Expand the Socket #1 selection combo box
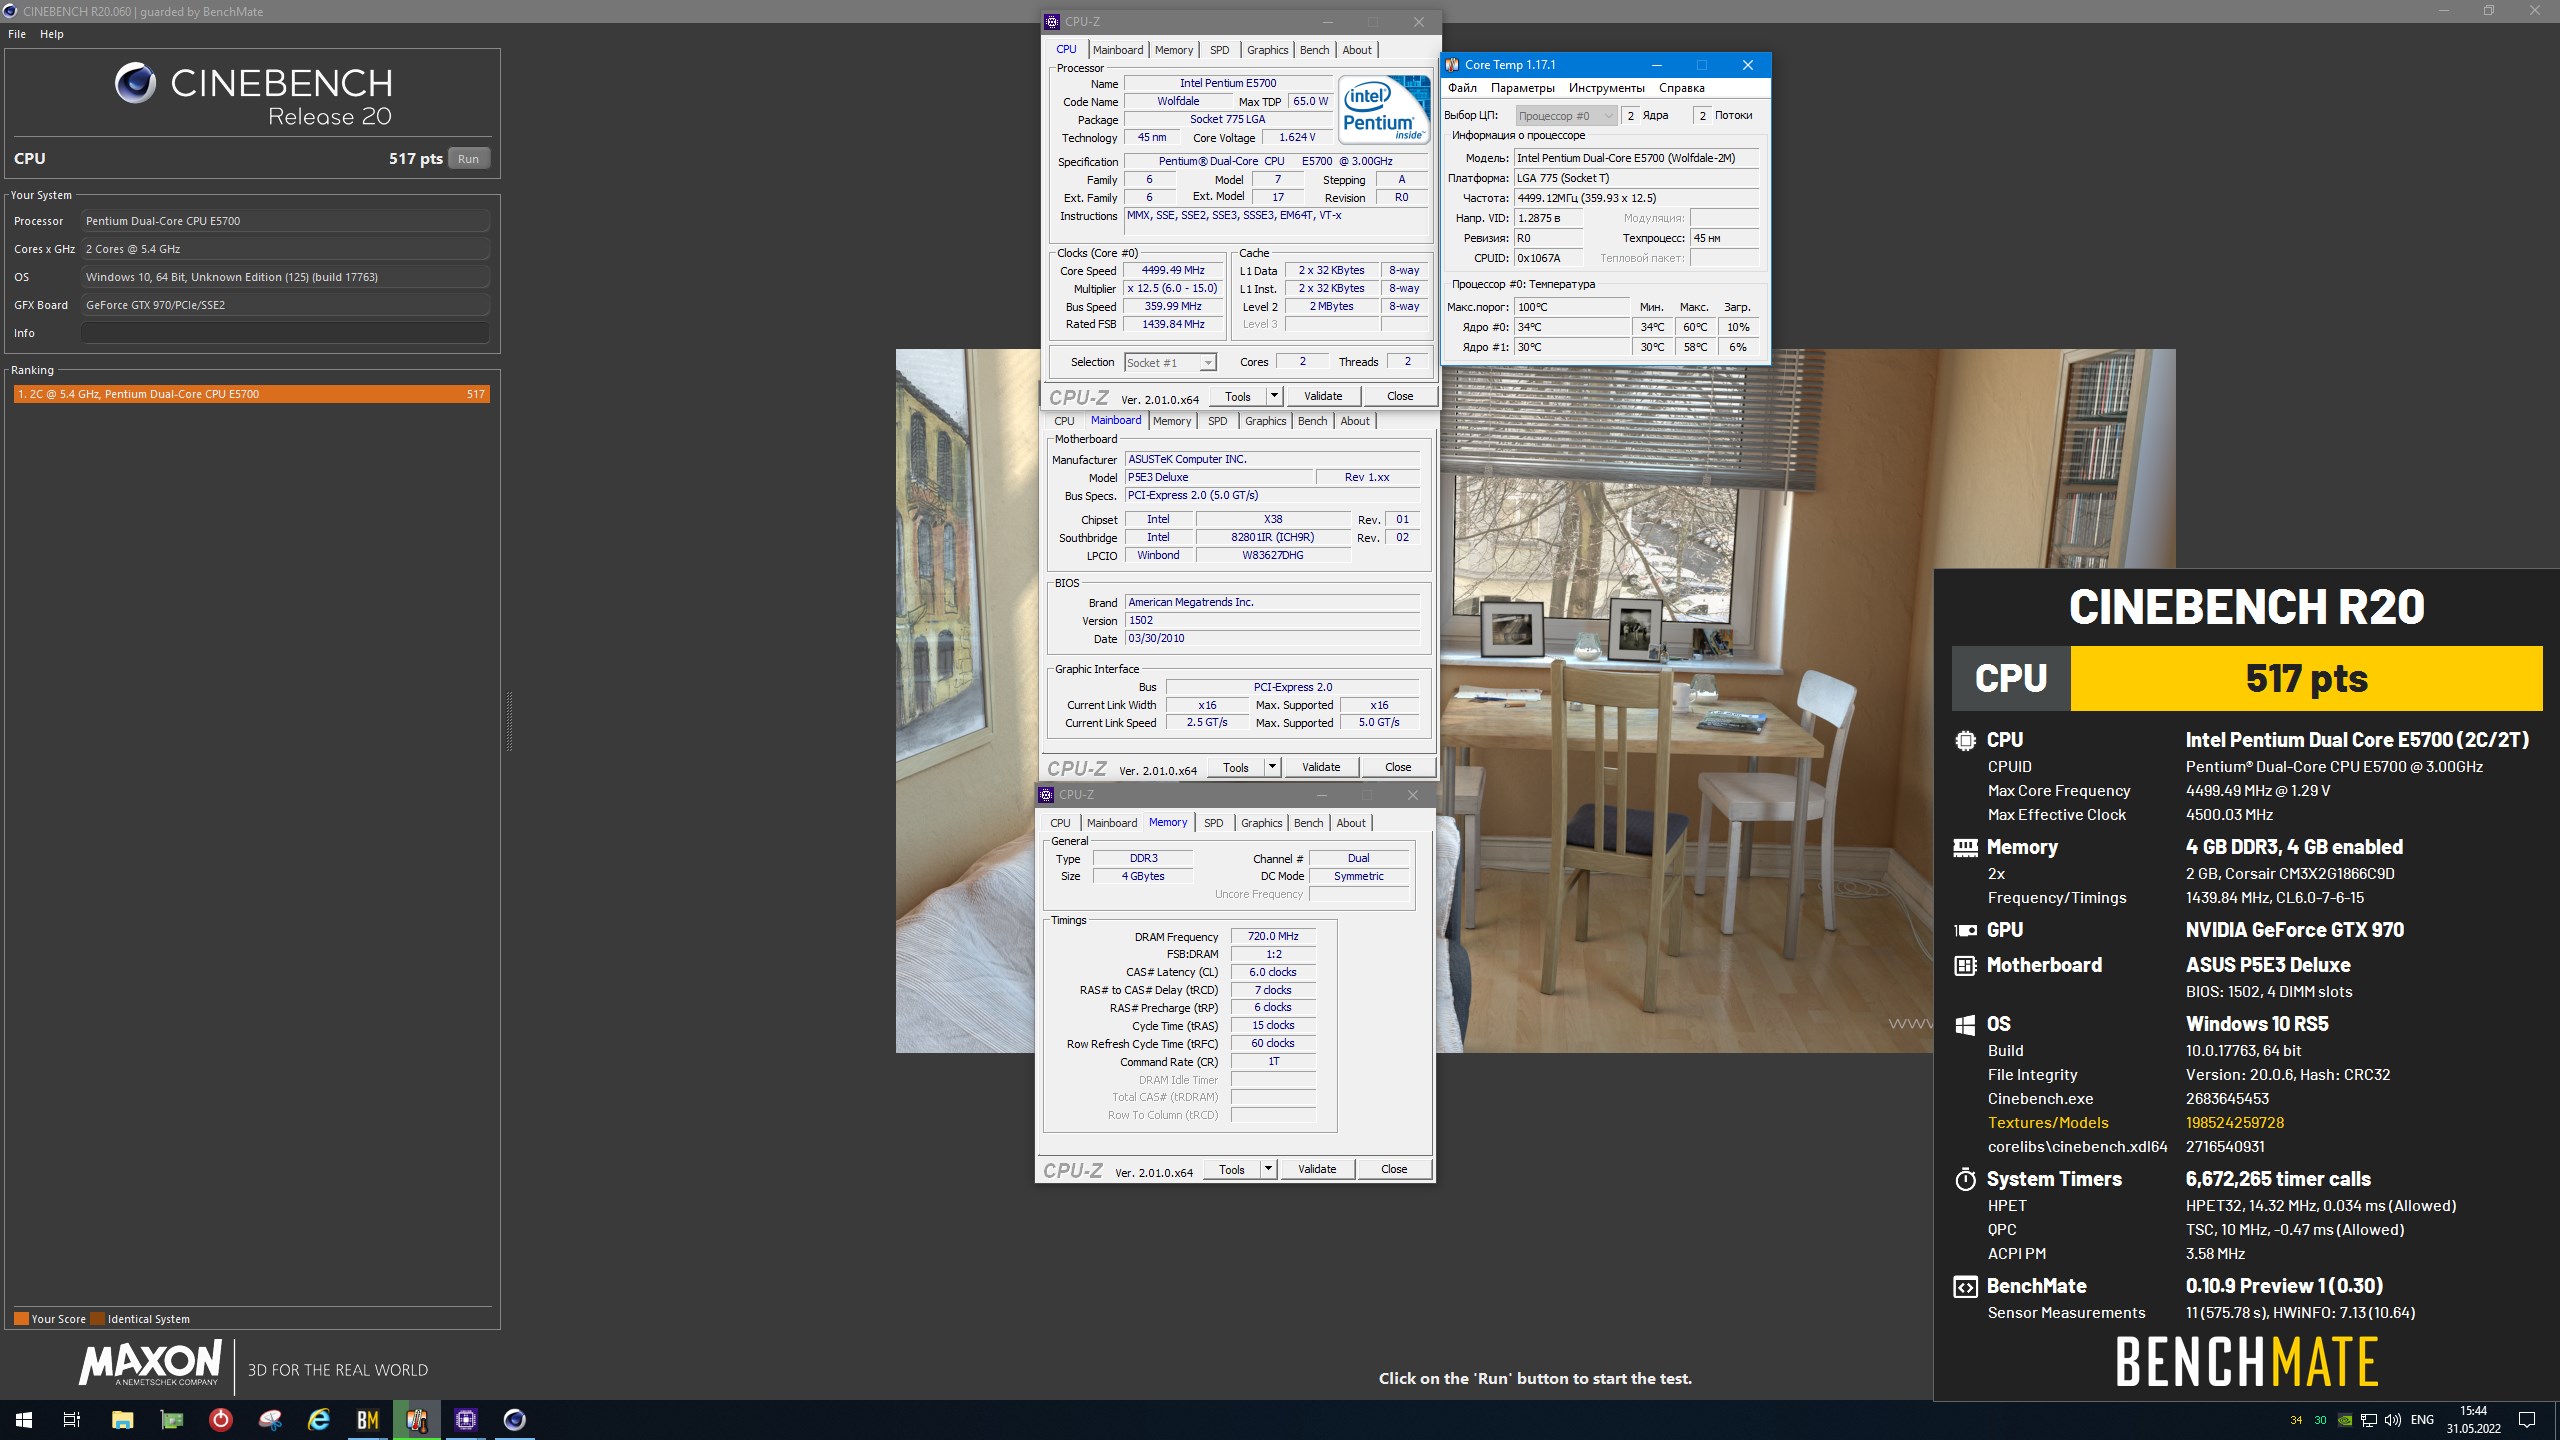The width and height of the screenshot is (2560, 1440). click(x=1170, y=363)
